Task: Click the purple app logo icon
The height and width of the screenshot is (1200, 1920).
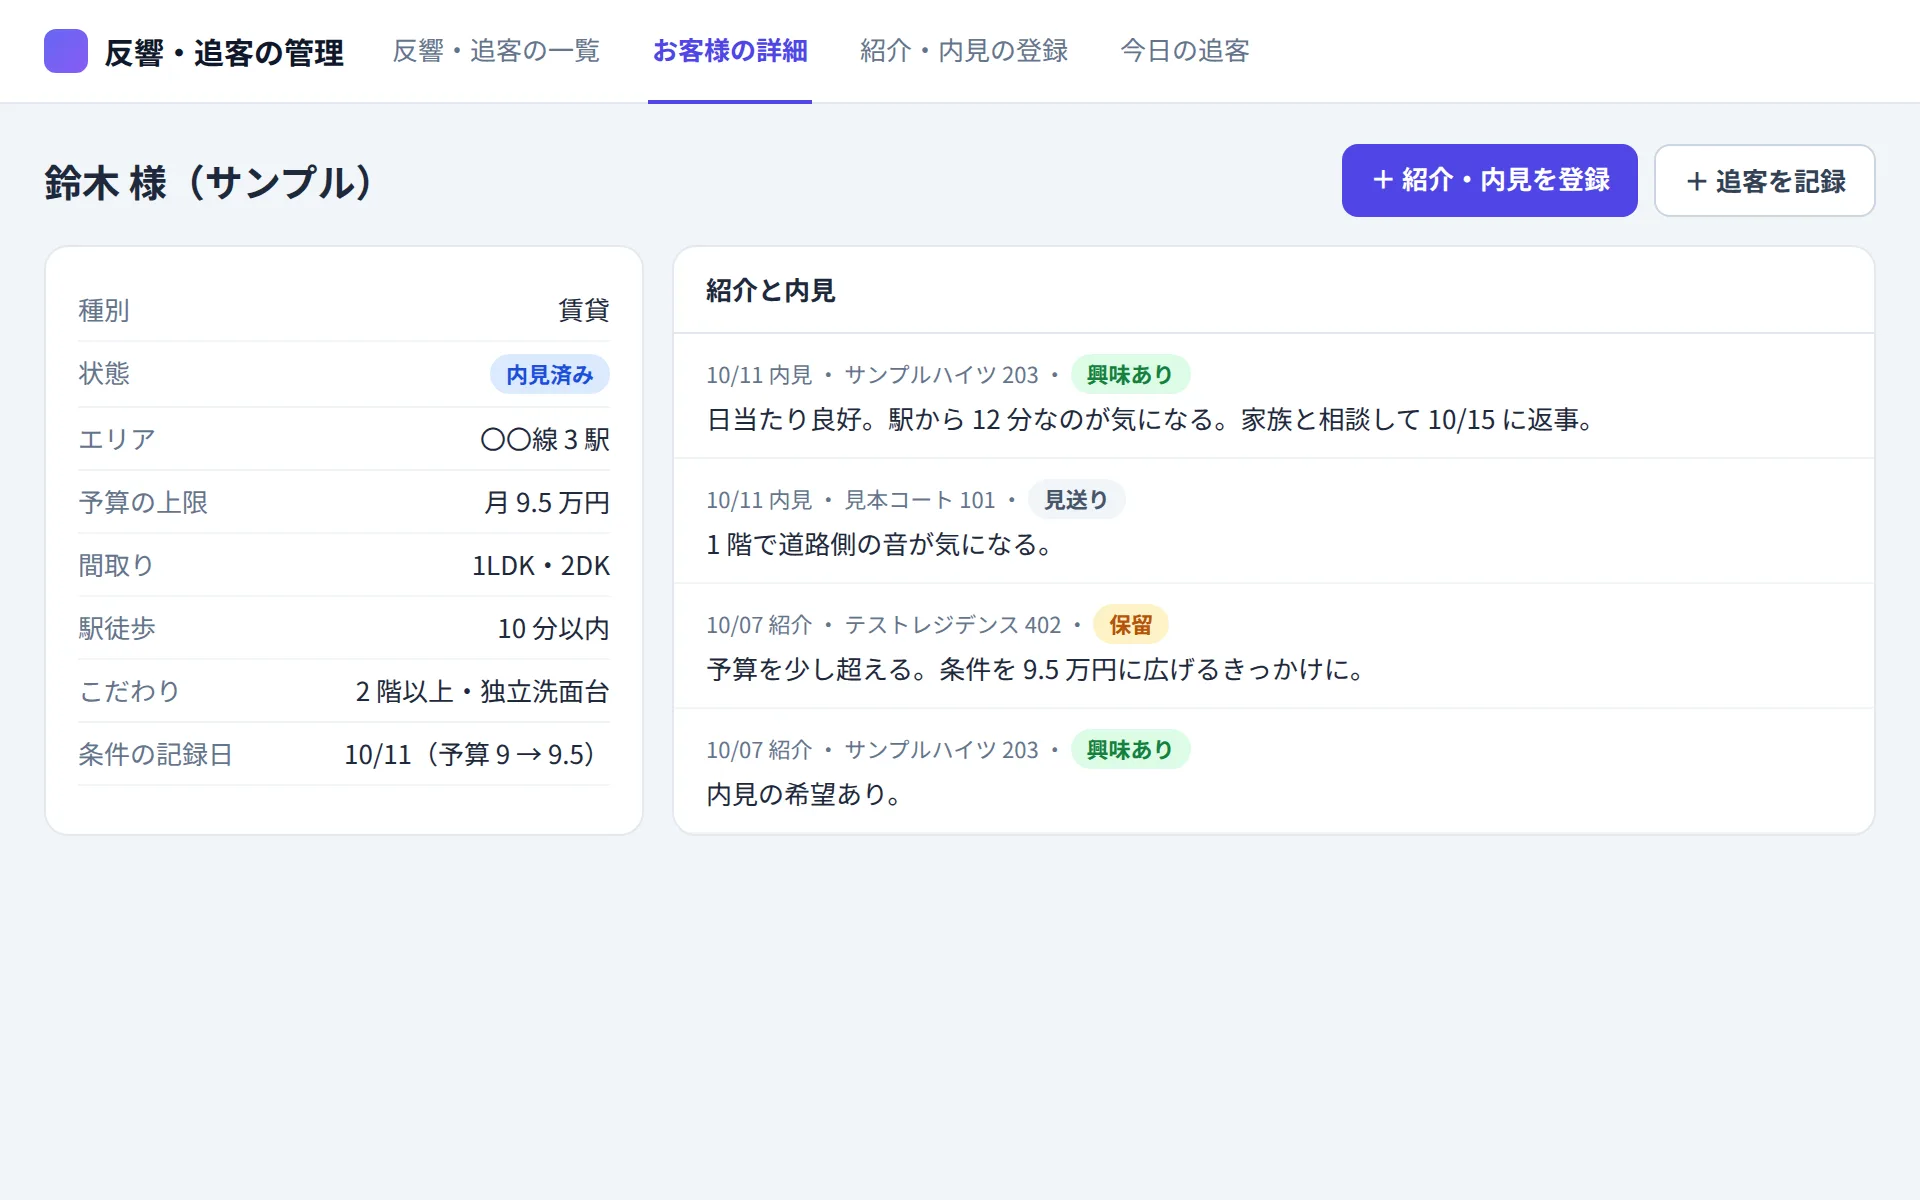Action: pos(66,51)
